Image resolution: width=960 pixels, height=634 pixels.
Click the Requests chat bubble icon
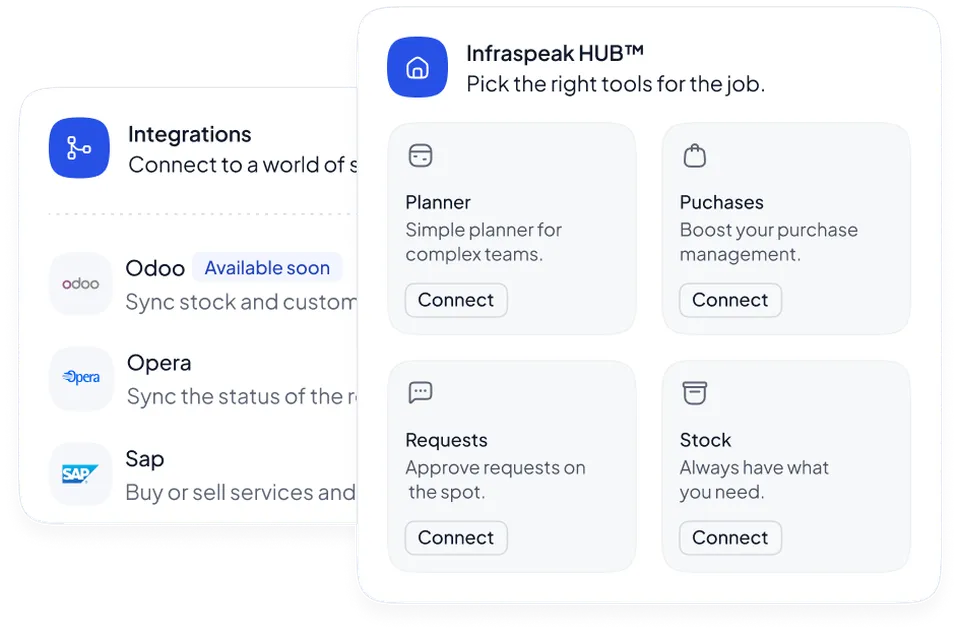pyautogui.click(x=421, y=393)
